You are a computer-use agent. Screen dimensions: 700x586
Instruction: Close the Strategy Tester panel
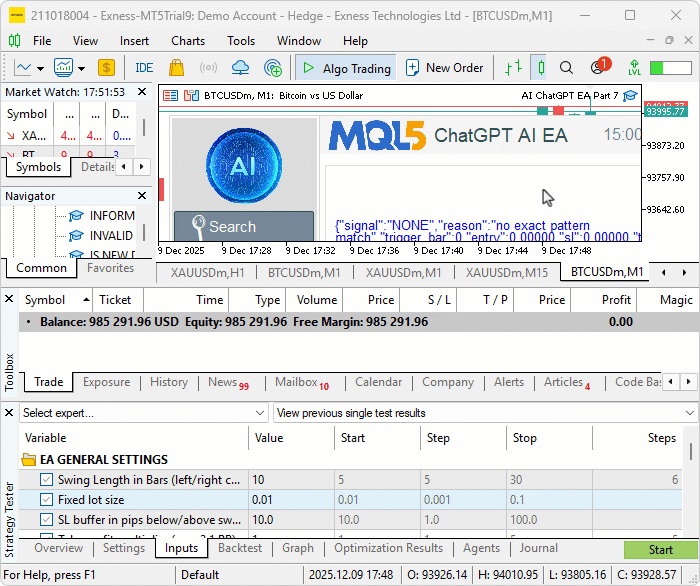(x=9, y=413)
